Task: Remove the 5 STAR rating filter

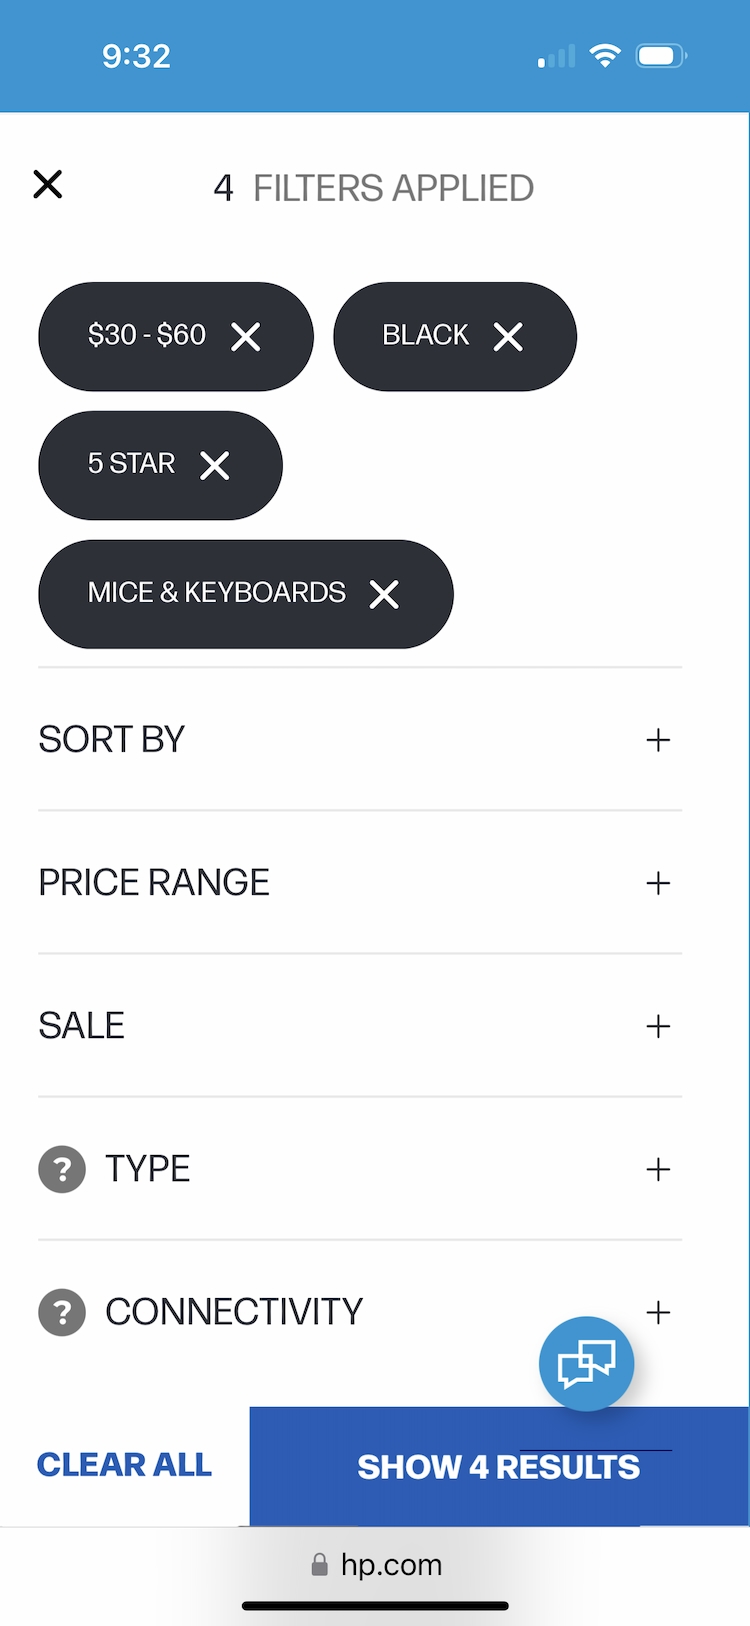Action: (215, 466)
